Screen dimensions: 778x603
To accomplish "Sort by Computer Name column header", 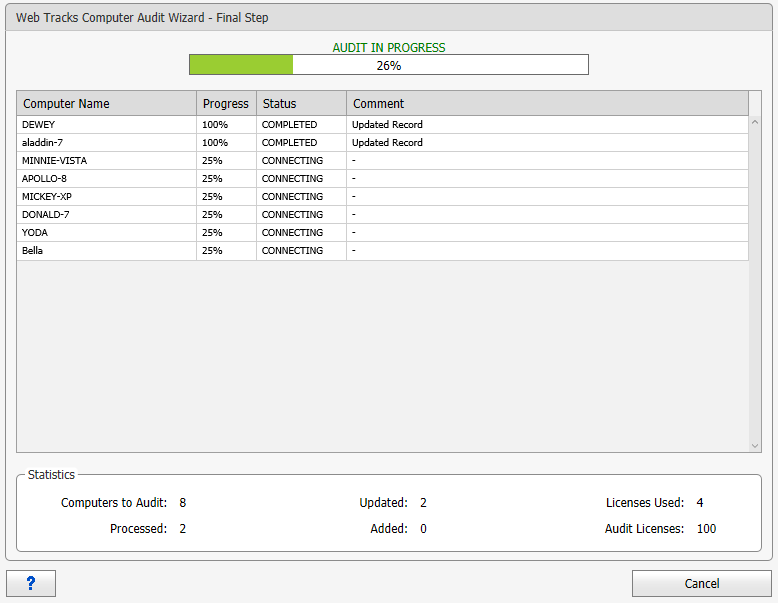I will click(x=107, y=103).
